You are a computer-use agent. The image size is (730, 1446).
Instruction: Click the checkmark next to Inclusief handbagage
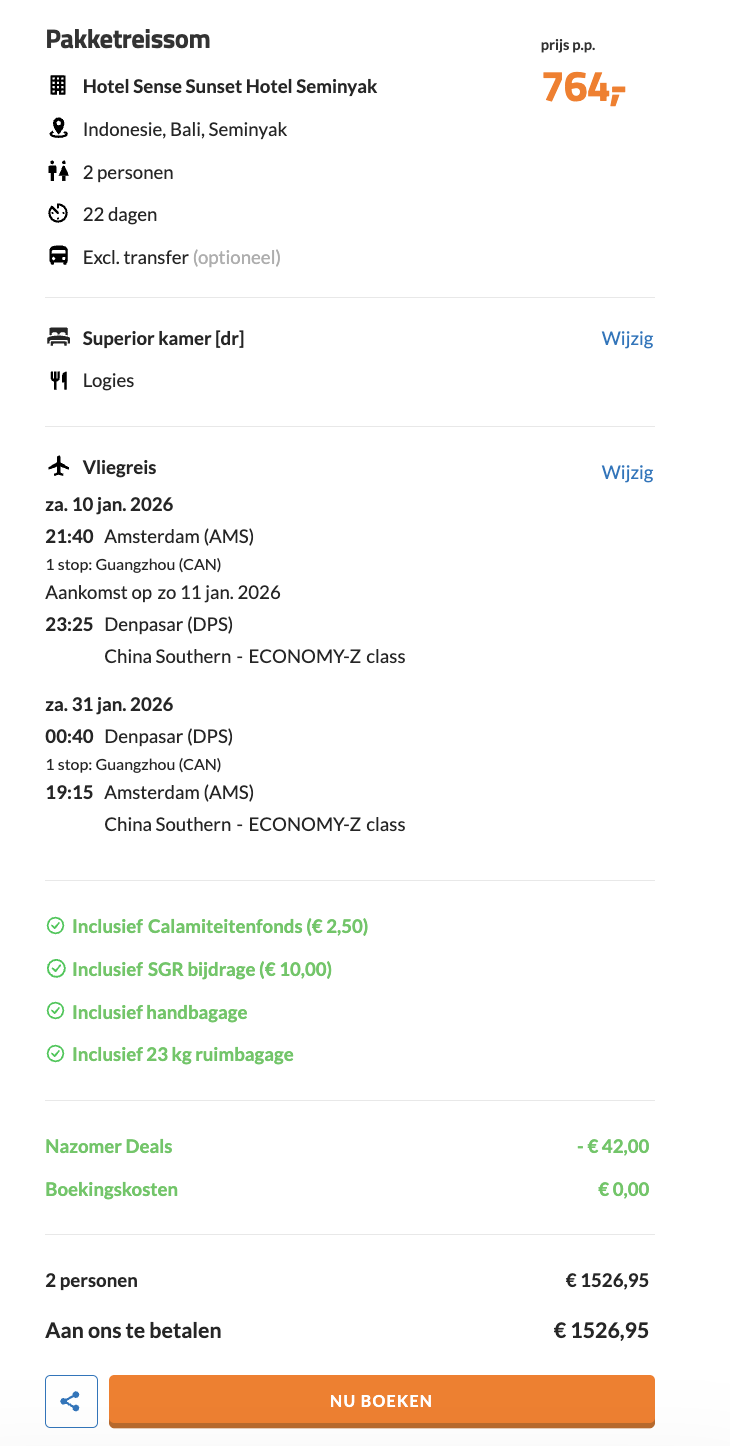54,1012
